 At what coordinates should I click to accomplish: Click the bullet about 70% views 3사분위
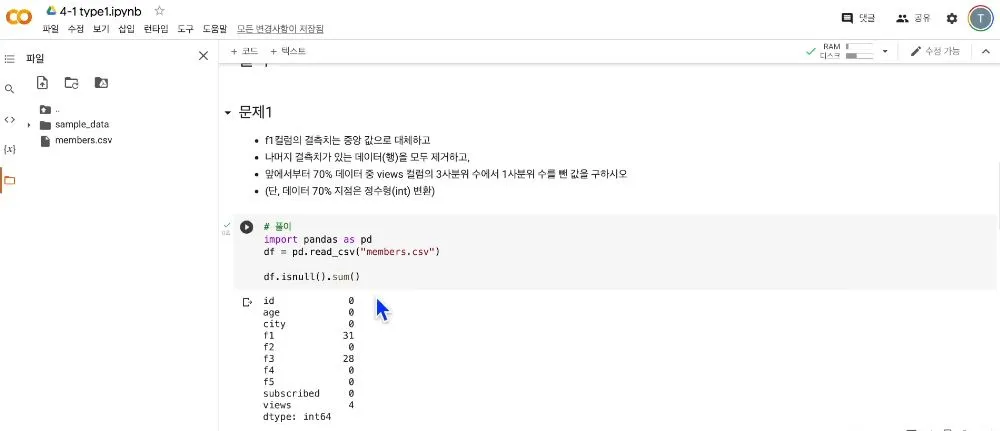click(446, 173)
